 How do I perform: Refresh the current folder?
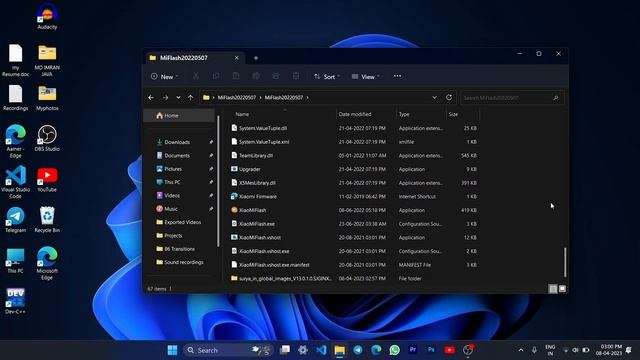click(x=449, y=98)
